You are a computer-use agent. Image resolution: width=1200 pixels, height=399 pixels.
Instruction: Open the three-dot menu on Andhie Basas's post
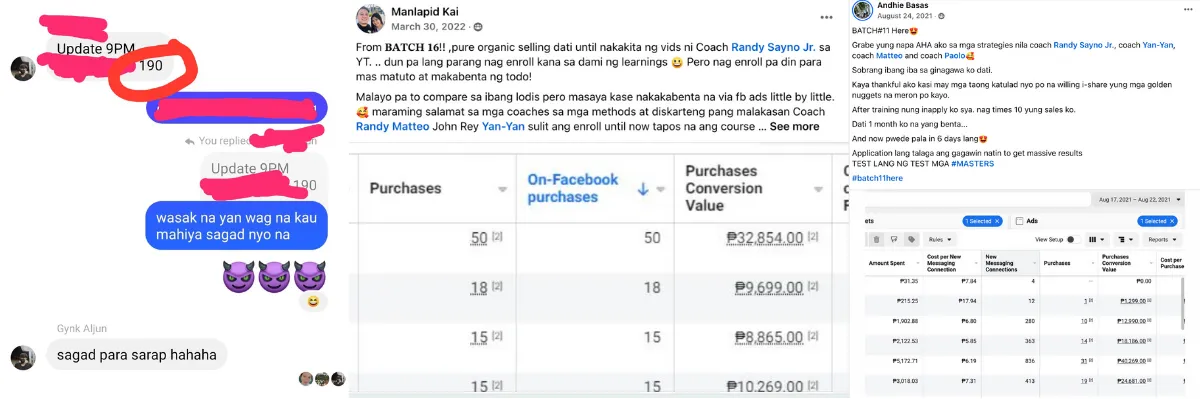(x=1188, y=9)
